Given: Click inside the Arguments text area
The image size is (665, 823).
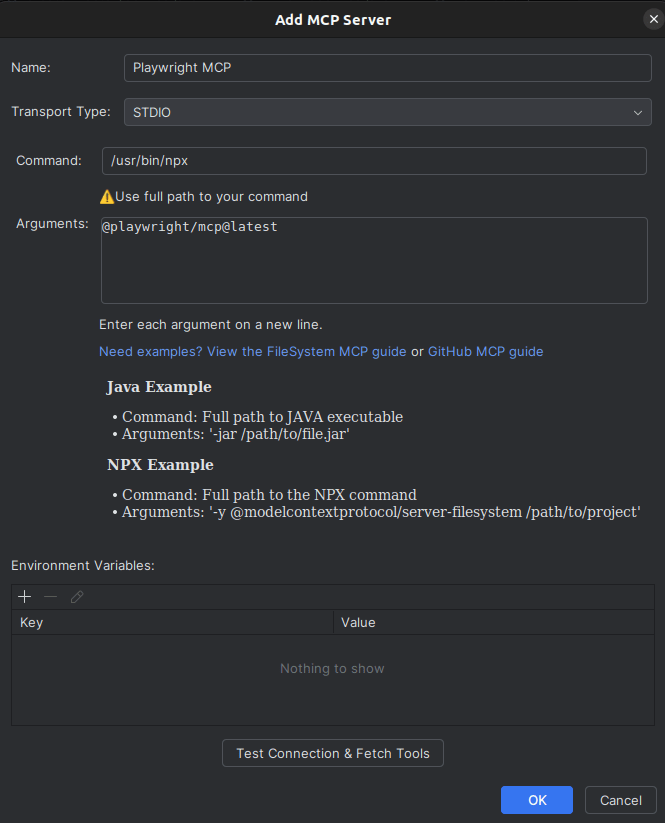Looking at the screenshot, I should coord(374,260).
